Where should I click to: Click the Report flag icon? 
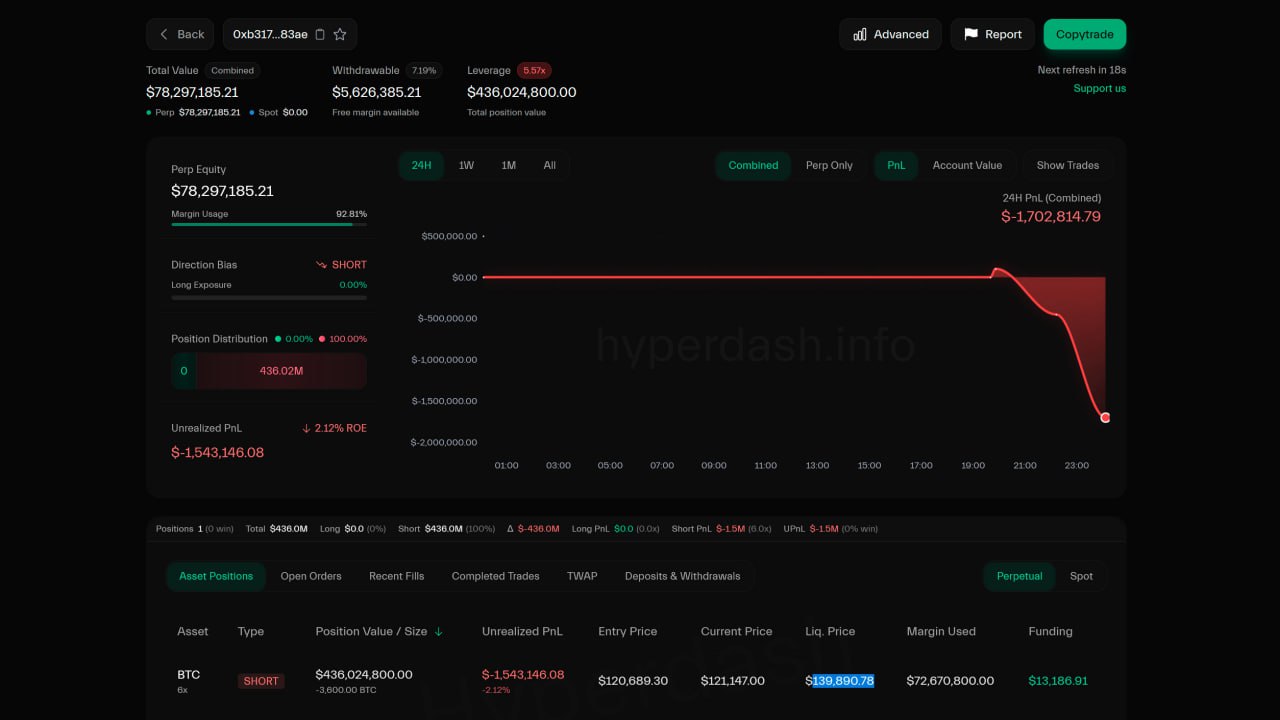pyautogui.click(x=970, y=34)
